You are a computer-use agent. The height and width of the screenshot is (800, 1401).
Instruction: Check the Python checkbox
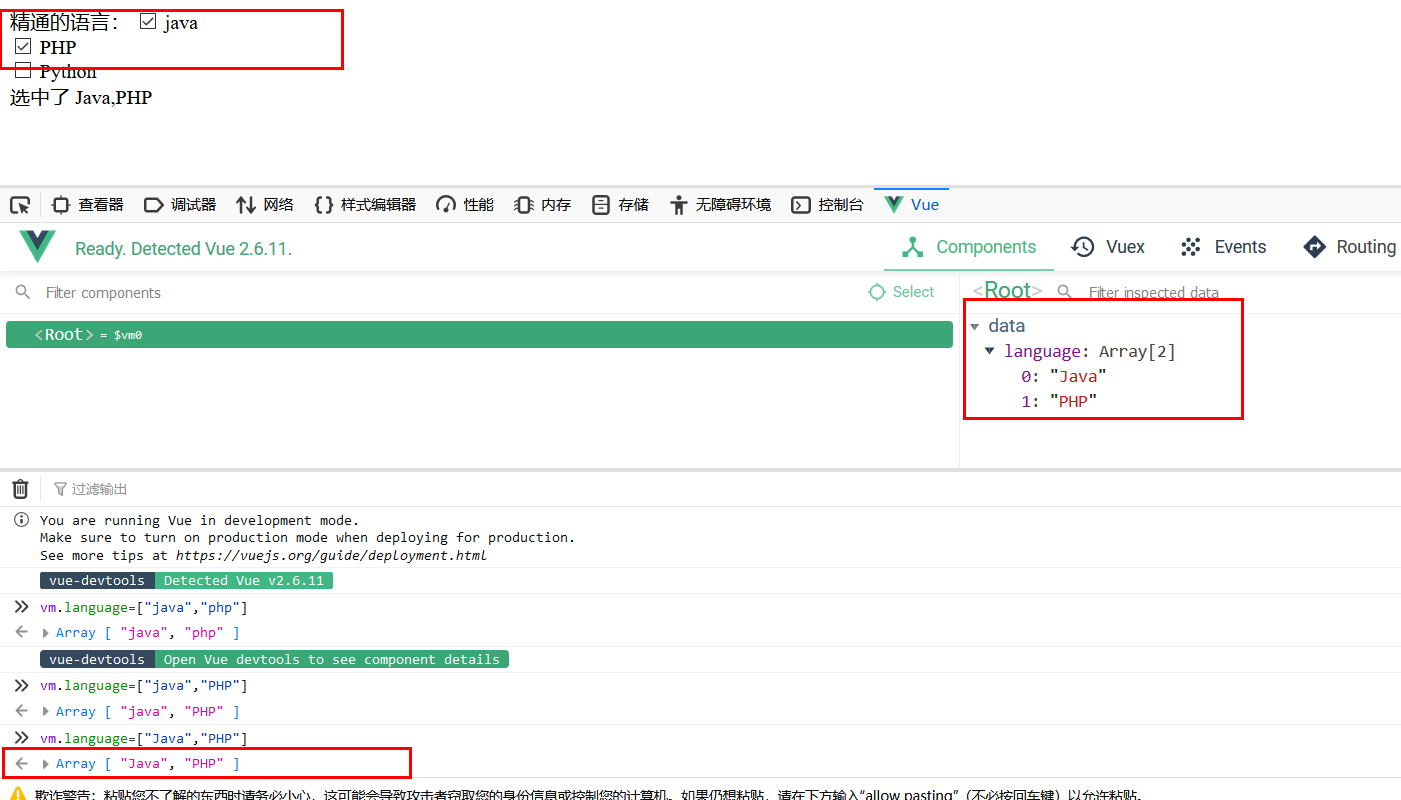[x=23, y=70]
